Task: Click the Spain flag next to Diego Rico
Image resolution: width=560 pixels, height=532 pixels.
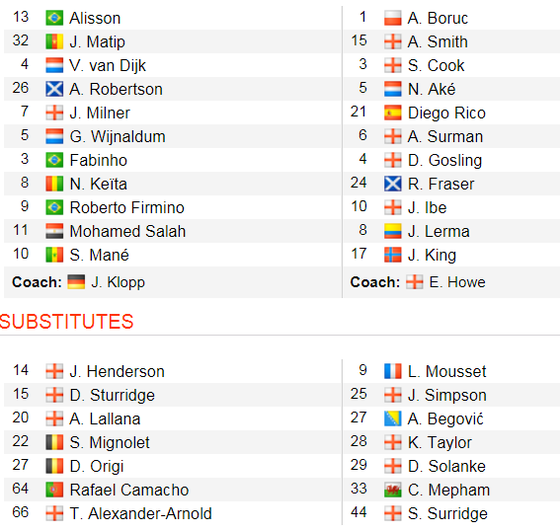Action: [393, 113]
